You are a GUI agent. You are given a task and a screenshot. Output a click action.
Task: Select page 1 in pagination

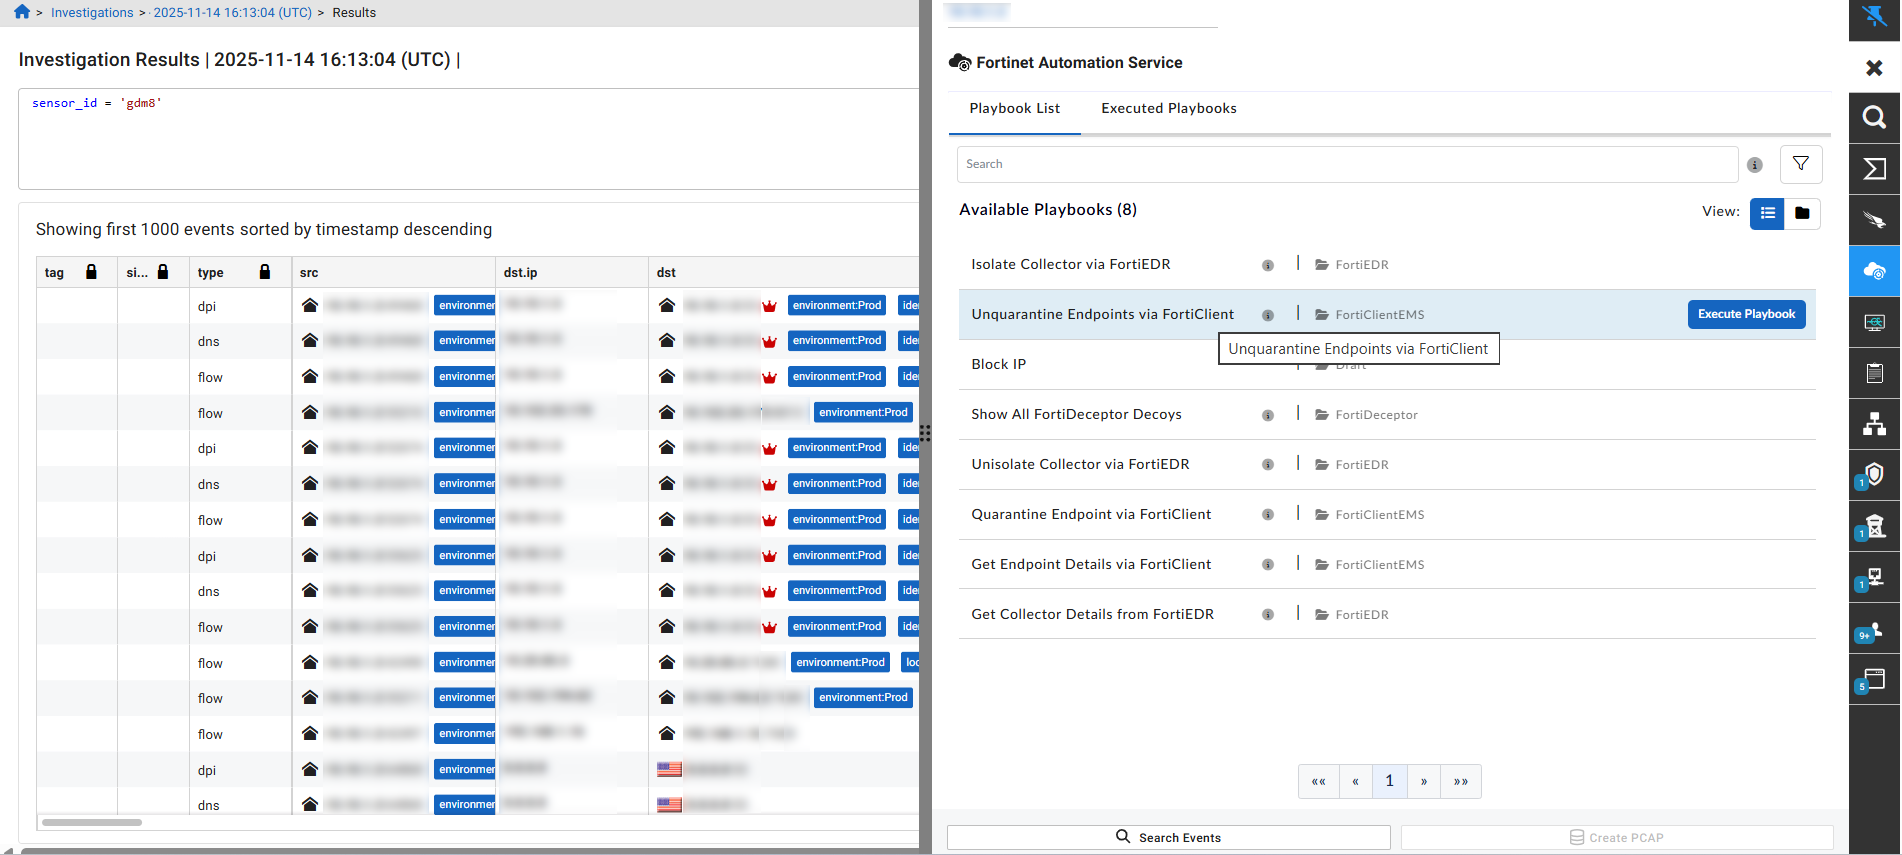(x=1389, y=782)
